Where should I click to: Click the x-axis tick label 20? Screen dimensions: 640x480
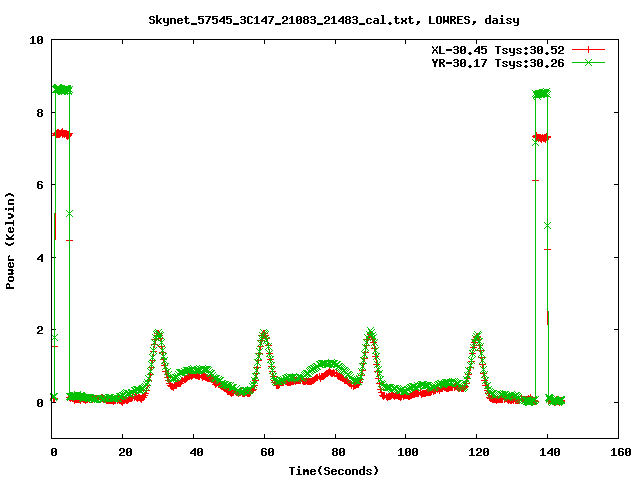(x=125, y=452)
